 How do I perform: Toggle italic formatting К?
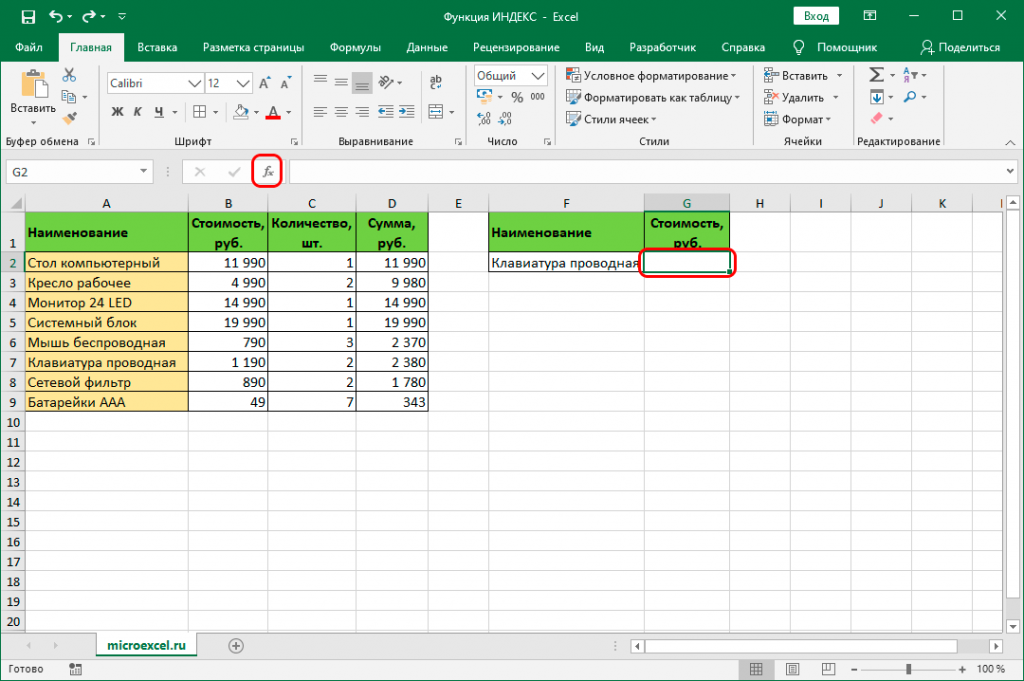pos(137,112)
